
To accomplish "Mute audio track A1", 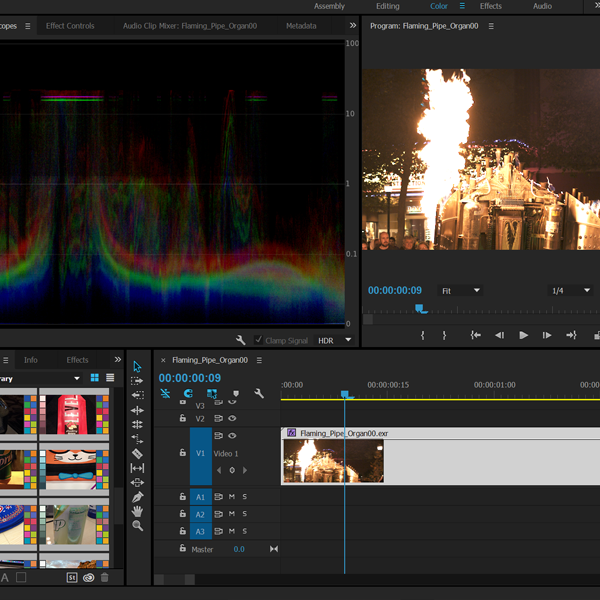I will tap(231, 497).
